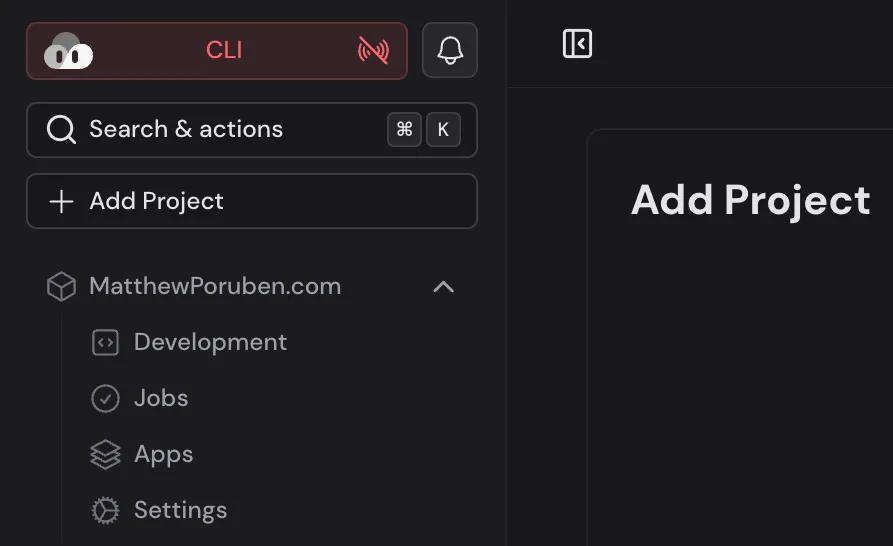
Task: Open notifications with the bell icon
Action: (450, 51)
